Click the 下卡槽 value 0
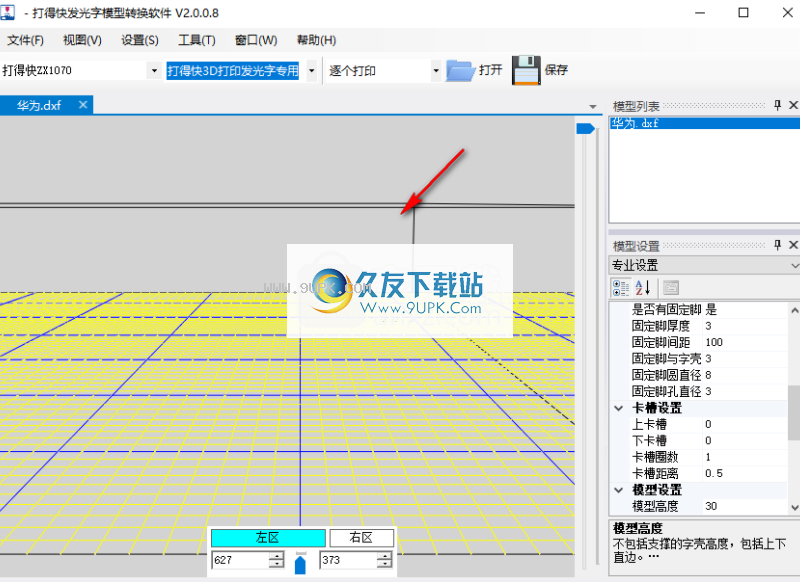800x582 pixels. click(745, 441)
